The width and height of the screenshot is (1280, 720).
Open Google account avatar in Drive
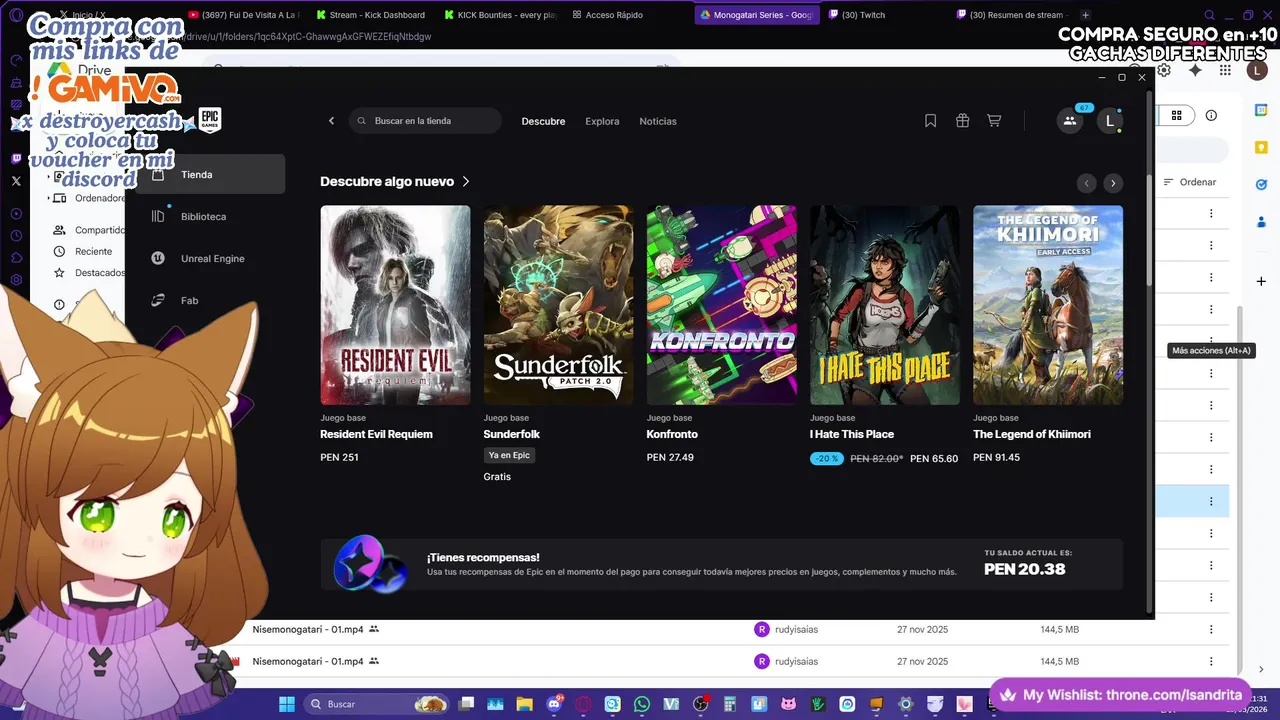(x=1257, y=70)
